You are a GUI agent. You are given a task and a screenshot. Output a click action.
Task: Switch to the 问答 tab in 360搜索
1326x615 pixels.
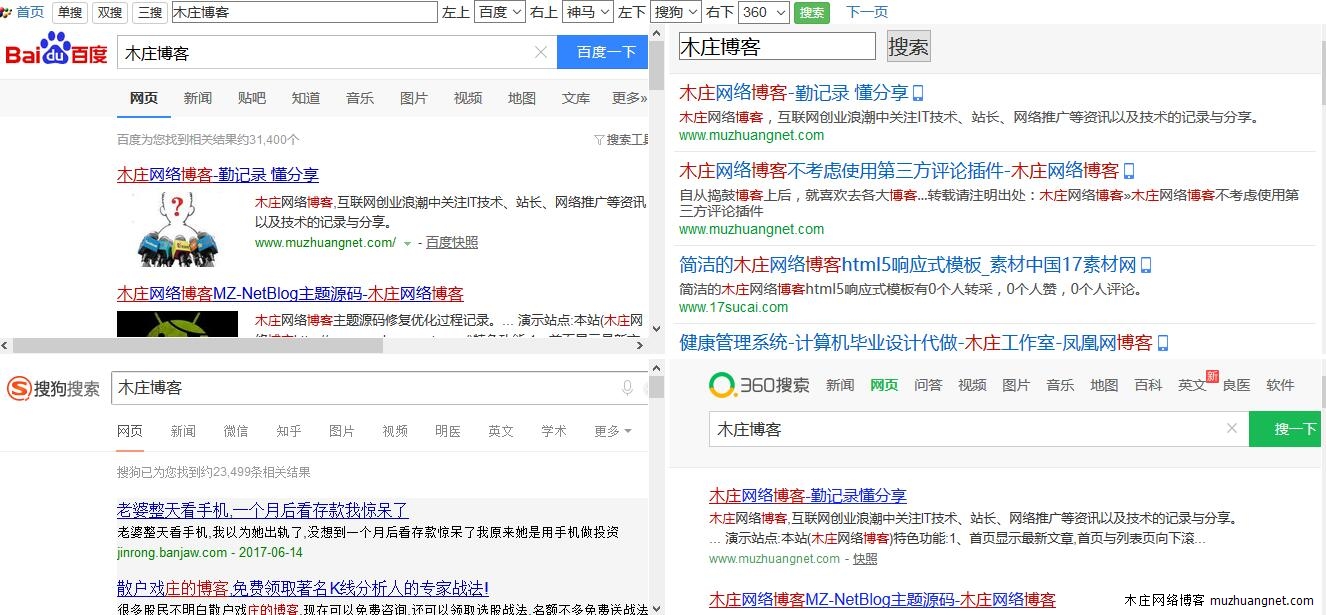pyautogui.click(x=928, y=385)
